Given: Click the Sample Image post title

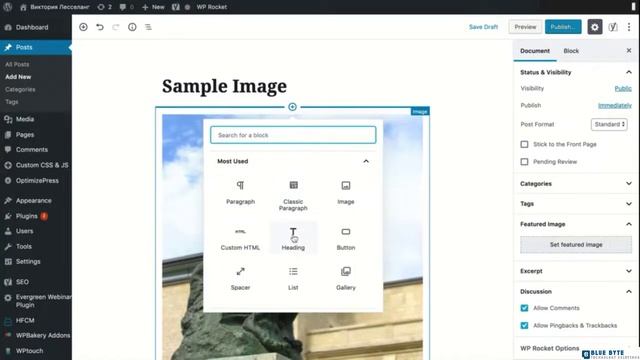Looking at the screenshot, I should click(224, 86).
